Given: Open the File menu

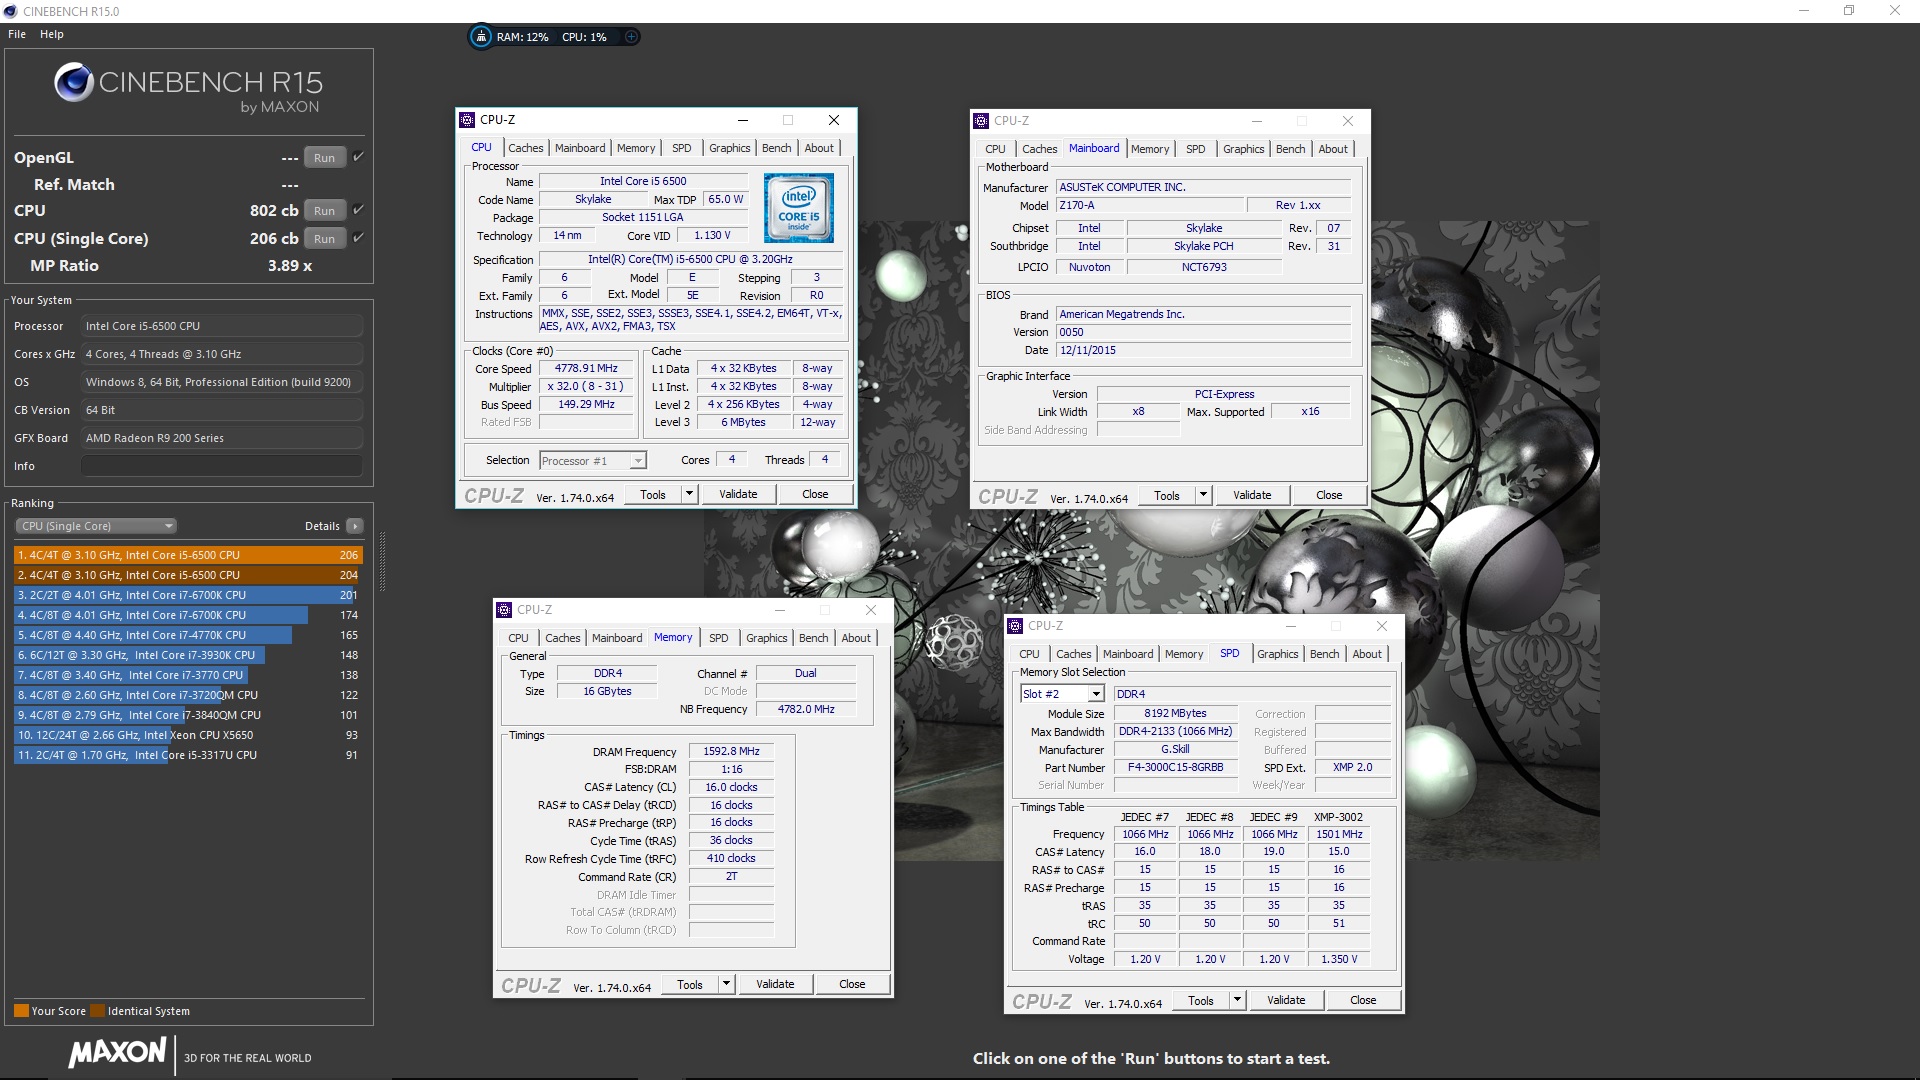Looking at the screenshot, I should point(17,34).
